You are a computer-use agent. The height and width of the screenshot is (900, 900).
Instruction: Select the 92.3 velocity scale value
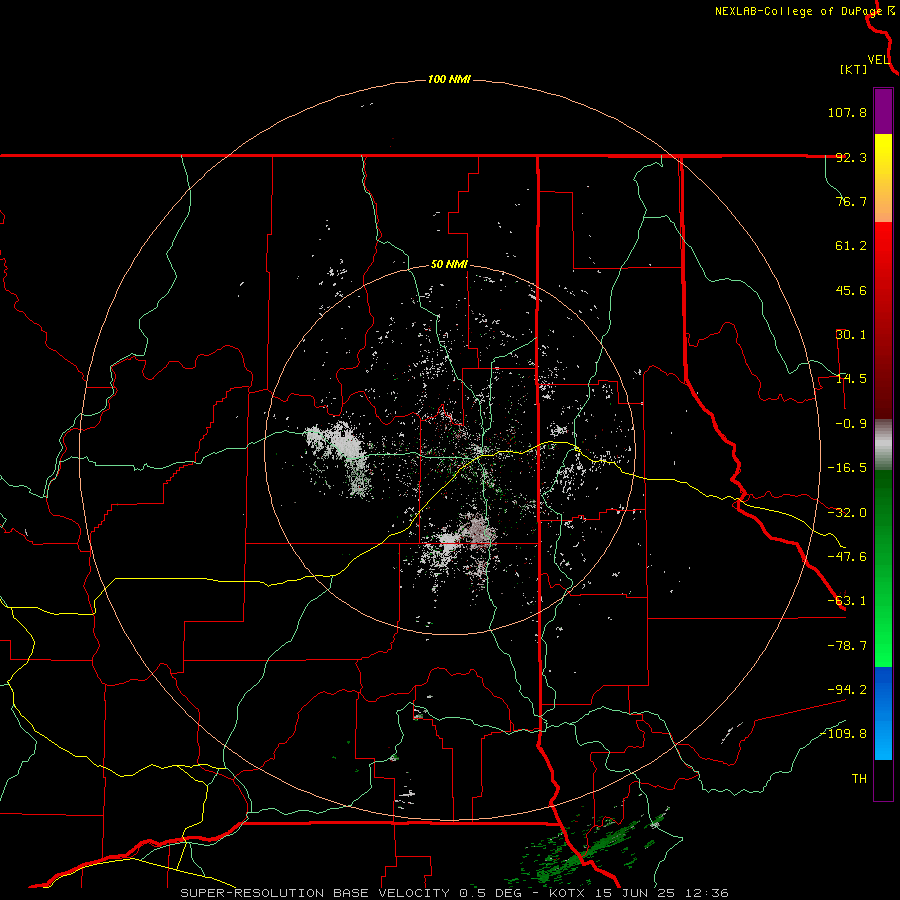pos(851,157)
